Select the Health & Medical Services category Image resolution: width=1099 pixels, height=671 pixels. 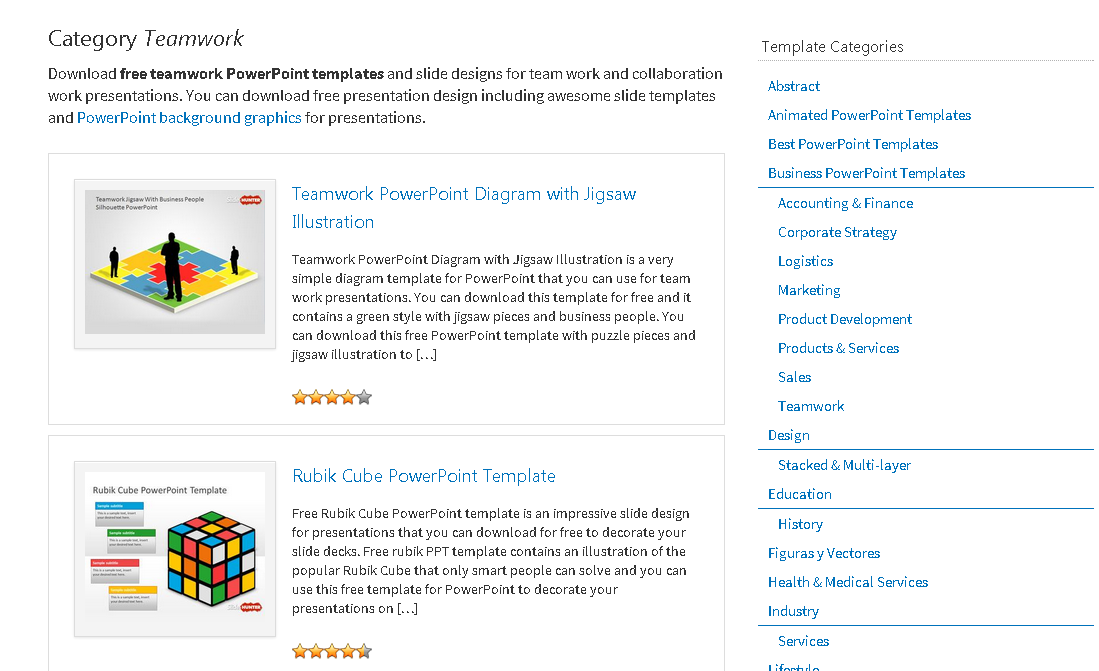tap(848, 582)
